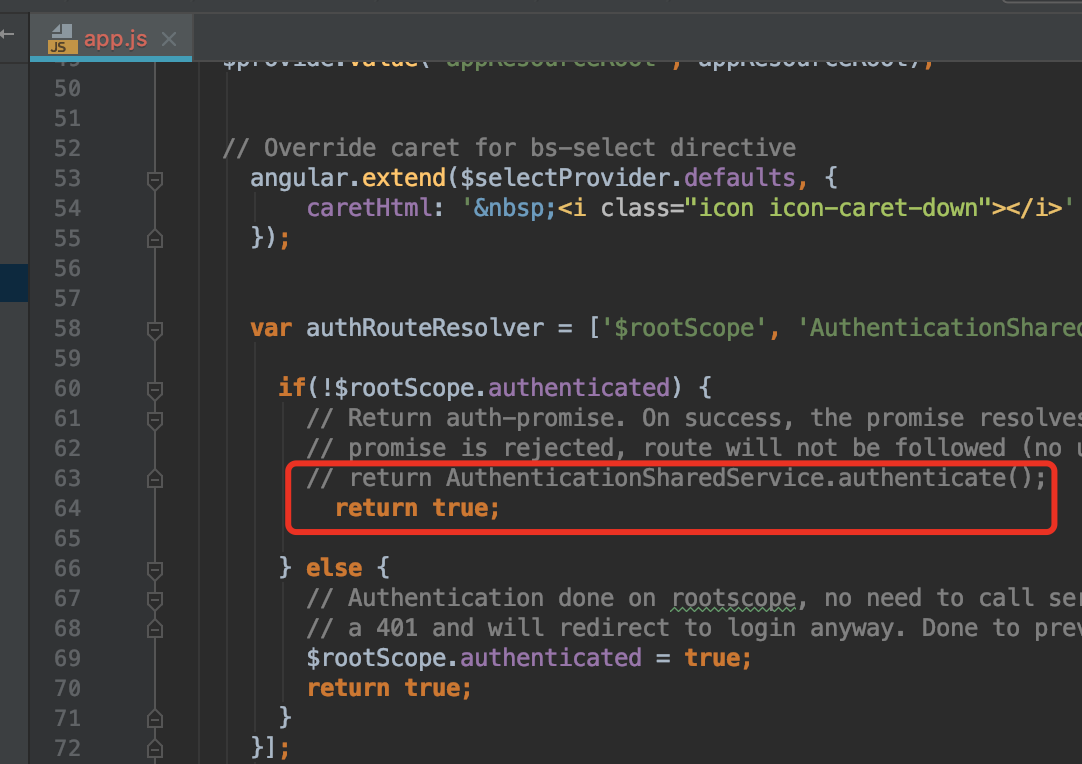This screenshot has width=1082, height=764.
Task: Click the closing '}];' on line 72
Action: tap(270, 748)
